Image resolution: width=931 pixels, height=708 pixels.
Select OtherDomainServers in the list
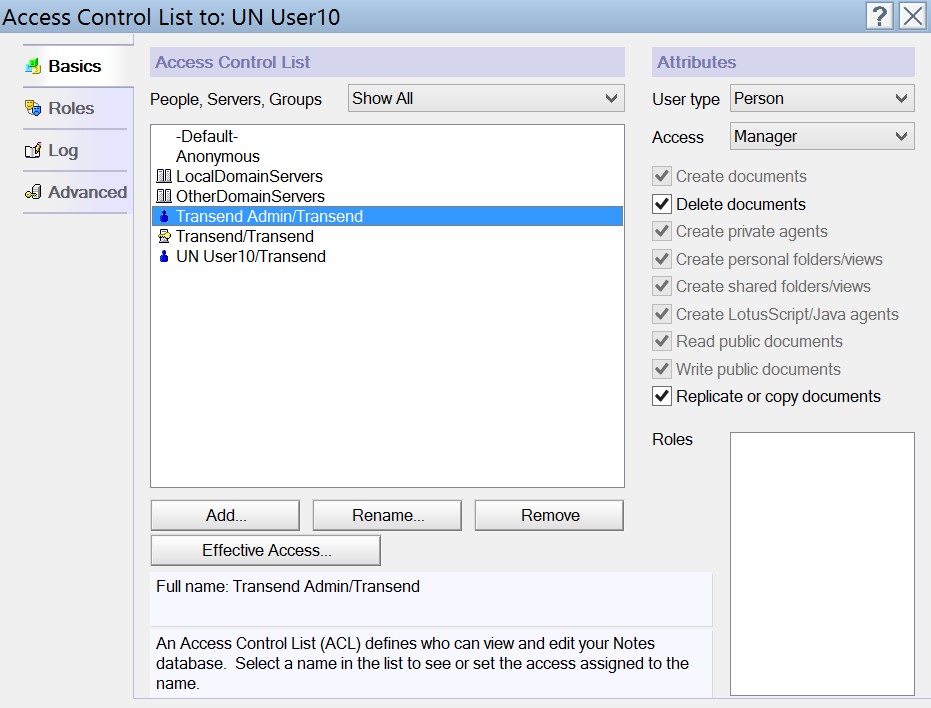[387, 196]
